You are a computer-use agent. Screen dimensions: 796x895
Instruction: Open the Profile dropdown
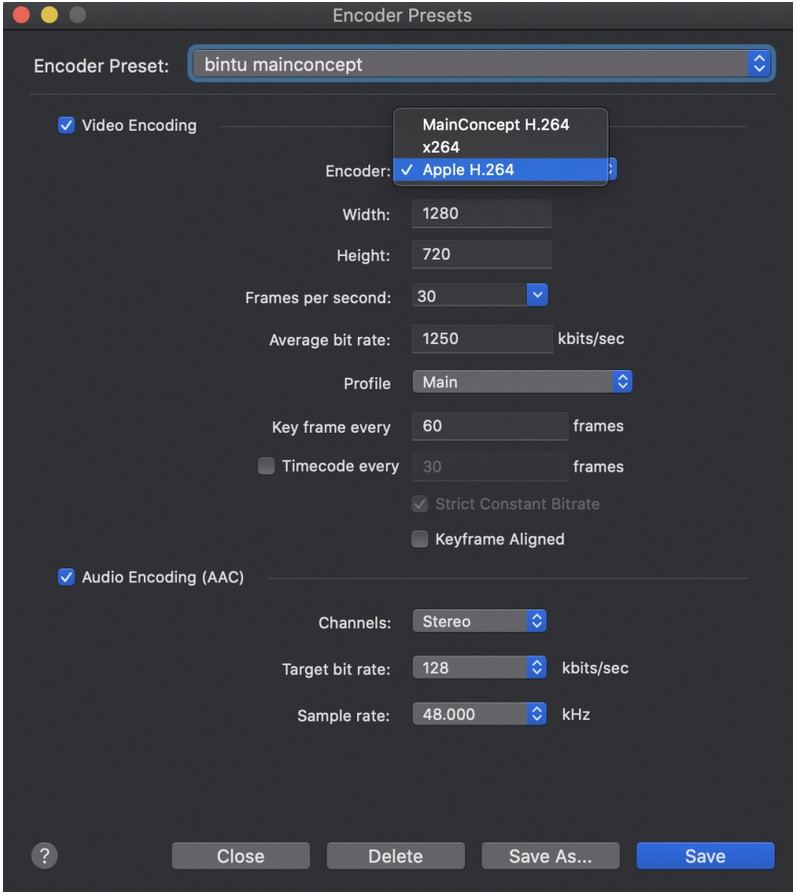tap(621, 381)
